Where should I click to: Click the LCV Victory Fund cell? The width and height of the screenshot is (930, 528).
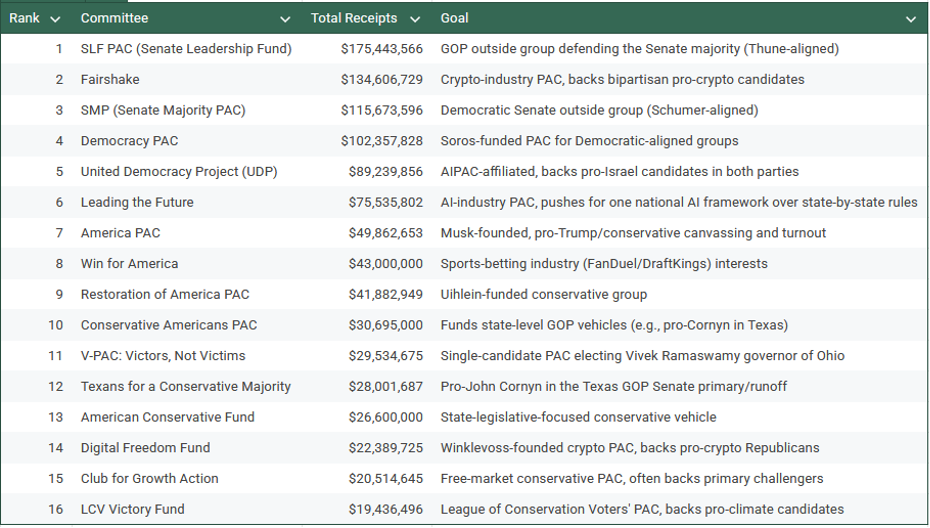(x=187, y=510)
